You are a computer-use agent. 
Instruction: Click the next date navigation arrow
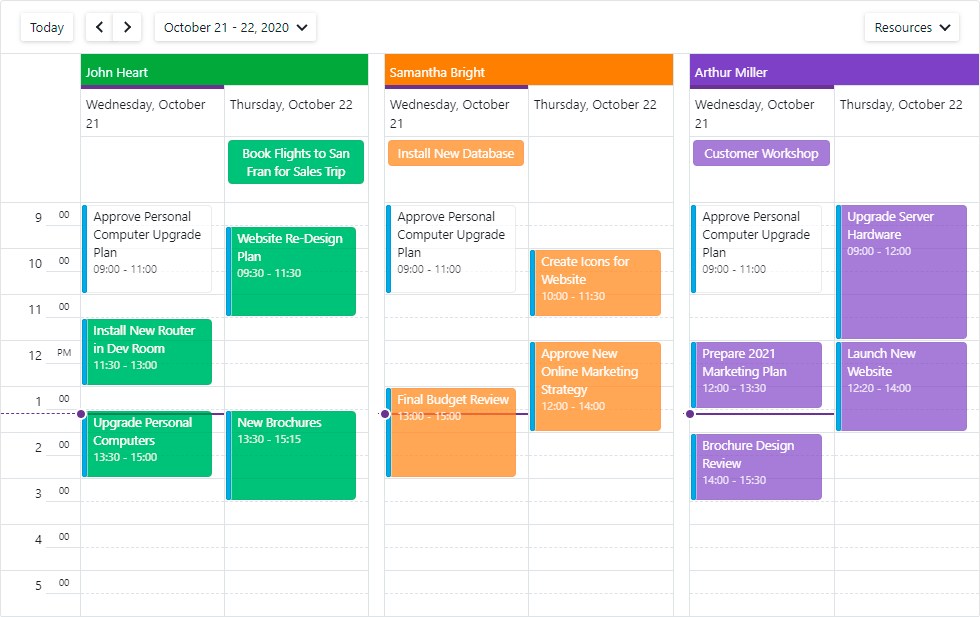tap(126, 27)
